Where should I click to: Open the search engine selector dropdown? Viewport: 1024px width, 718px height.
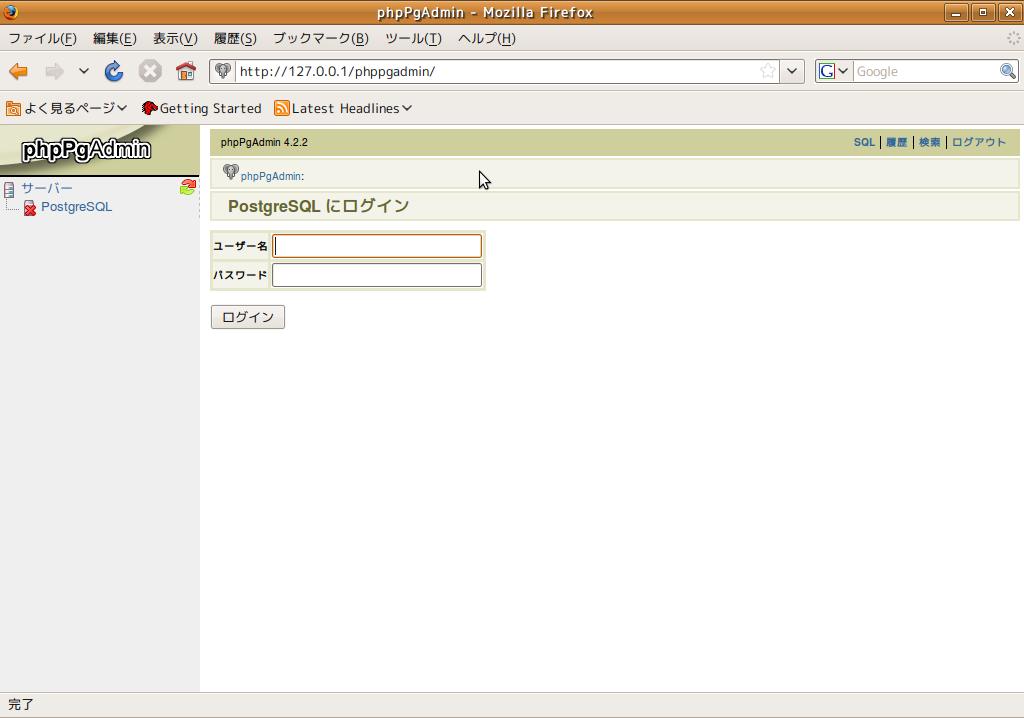[834, 71]
